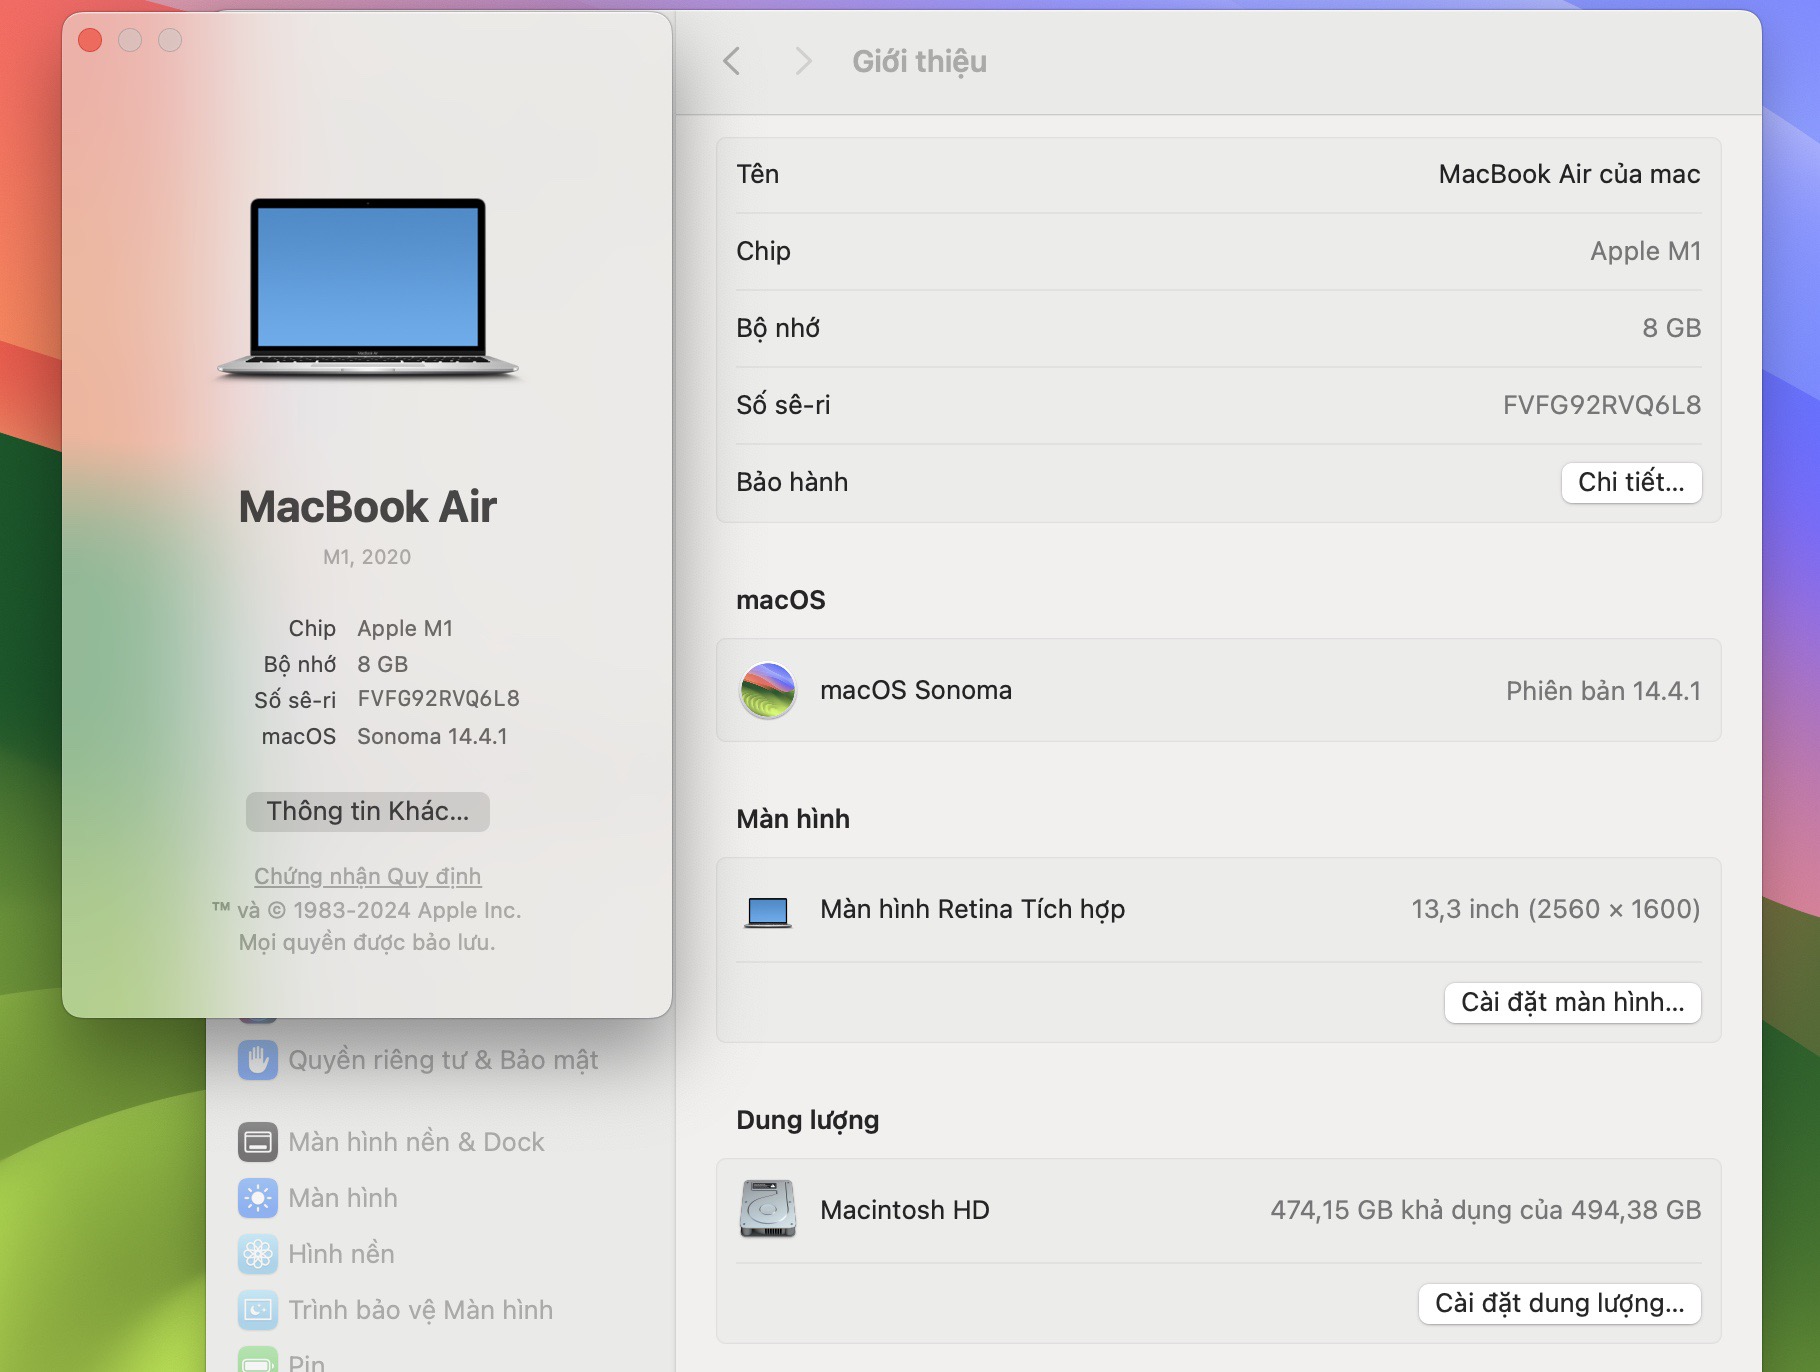
Task: Click the MacBook Air picture in About window
Action: pyautogui.click(x=368, y=288)
